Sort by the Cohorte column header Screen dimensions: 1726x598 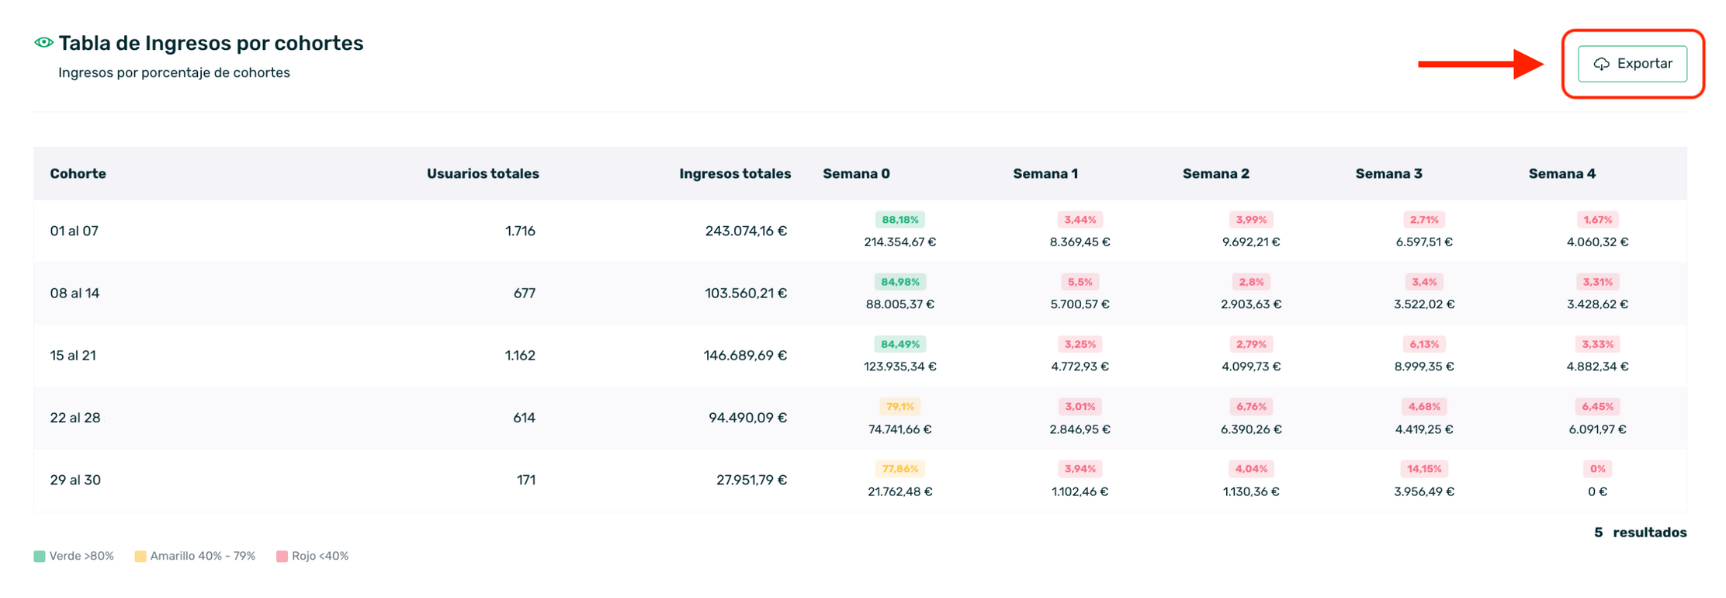tap(78, 174)
